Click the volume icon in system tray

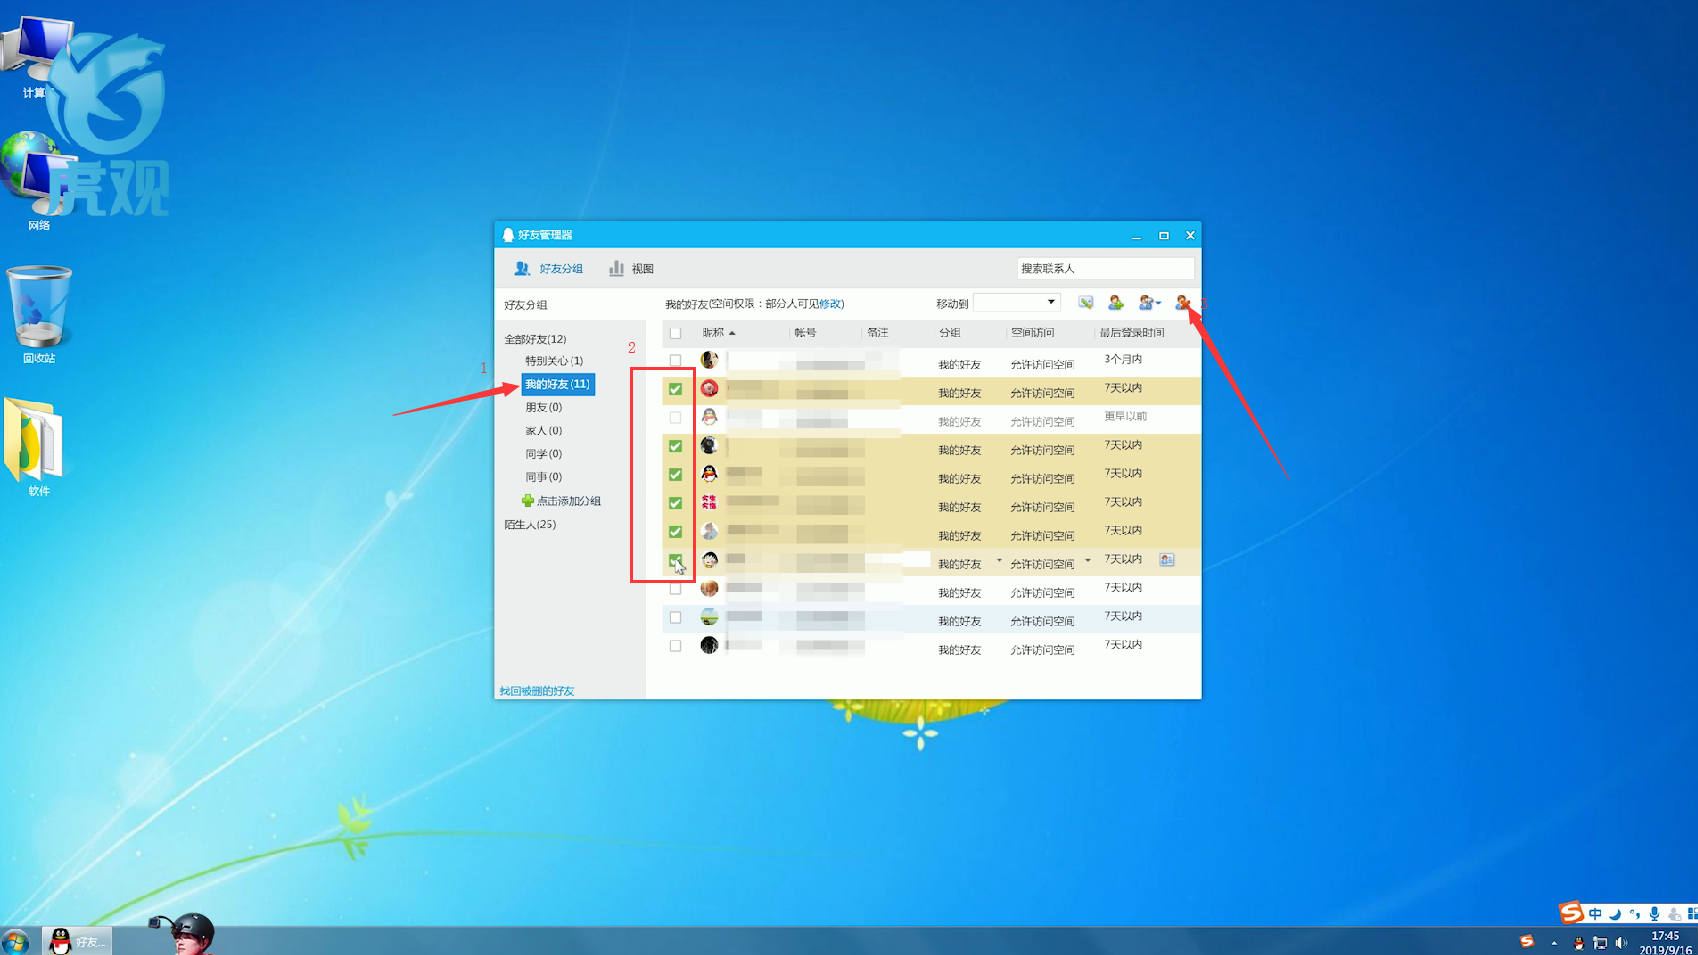1621,942
